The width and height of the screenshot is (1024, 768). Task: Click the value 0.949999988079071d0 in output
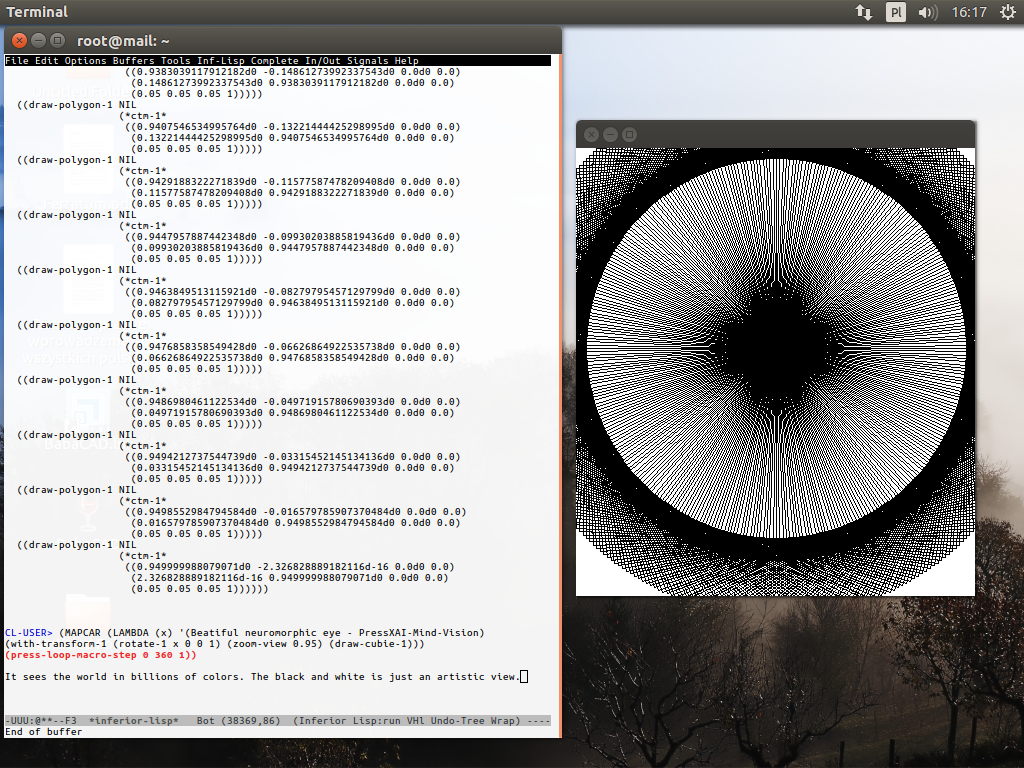(193, 567)
